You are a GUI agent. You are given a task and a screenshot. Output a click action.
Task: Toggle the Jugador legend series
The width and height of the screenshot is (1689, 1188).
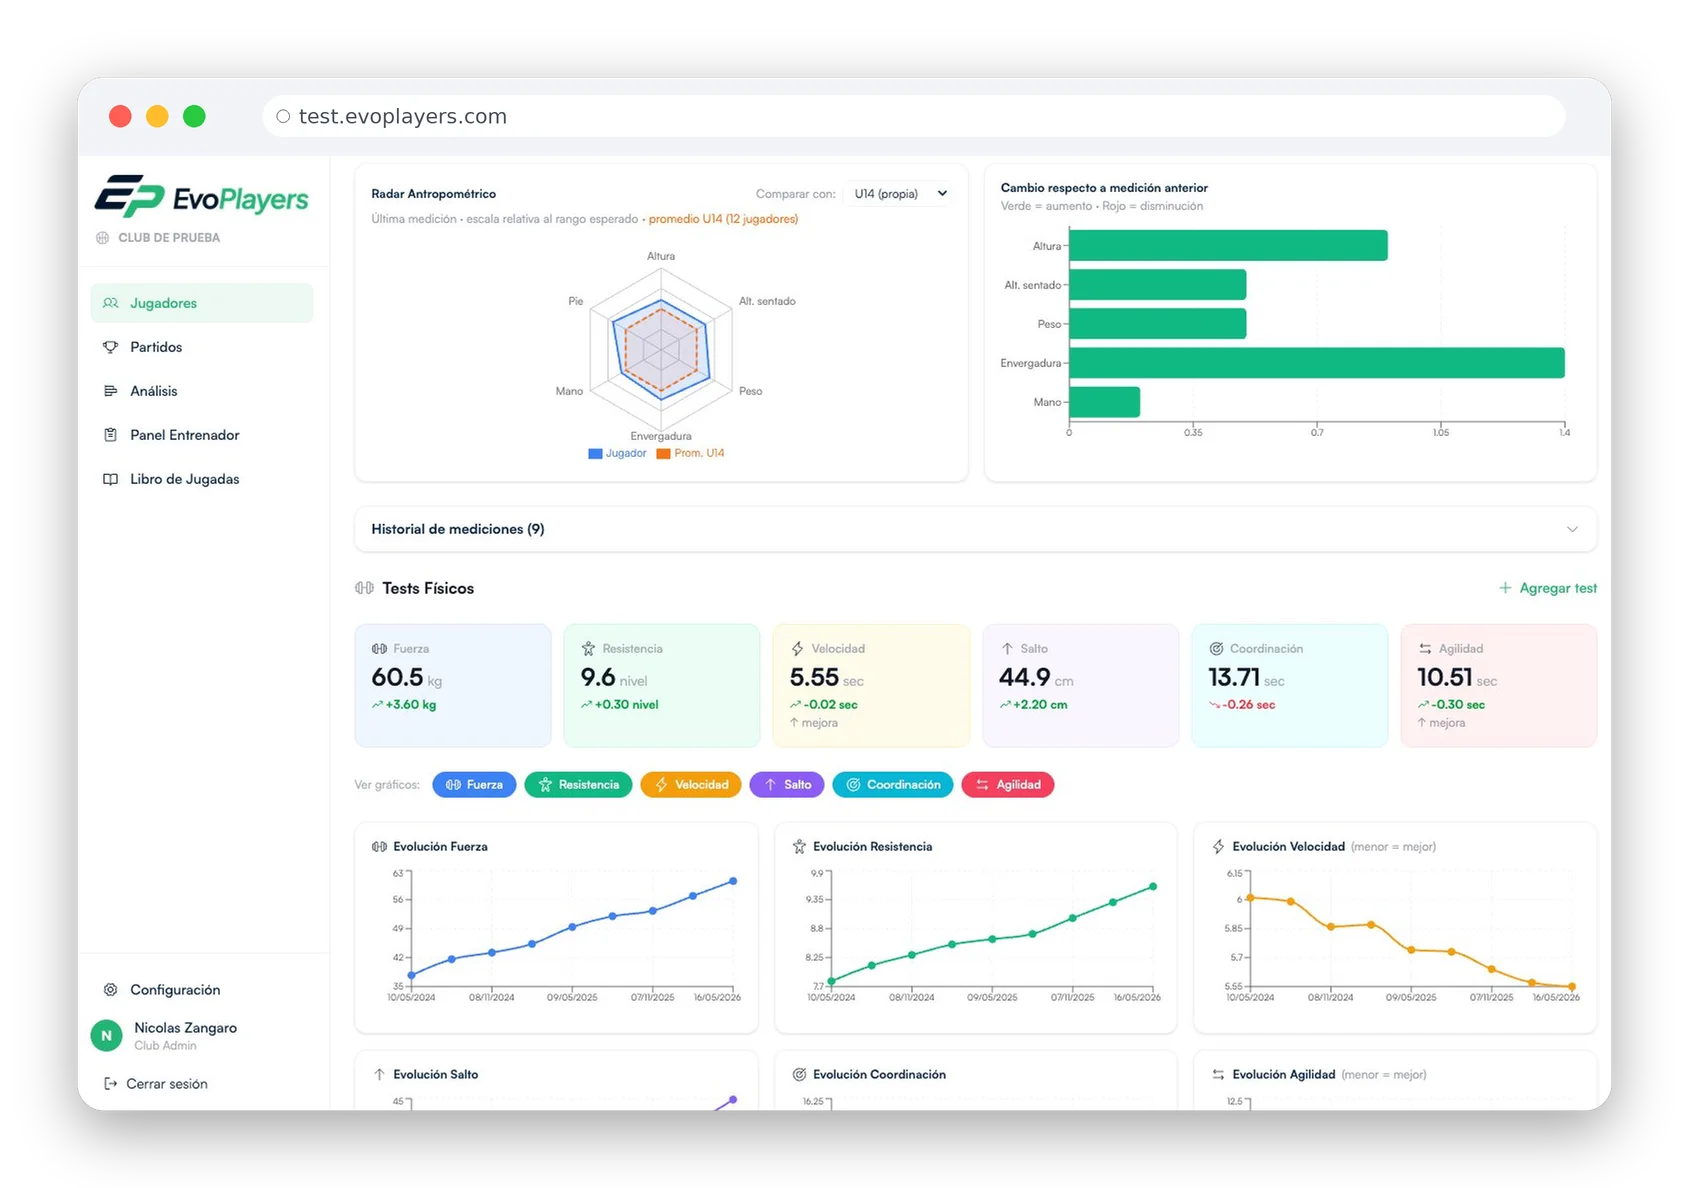(x=617, y=454)
